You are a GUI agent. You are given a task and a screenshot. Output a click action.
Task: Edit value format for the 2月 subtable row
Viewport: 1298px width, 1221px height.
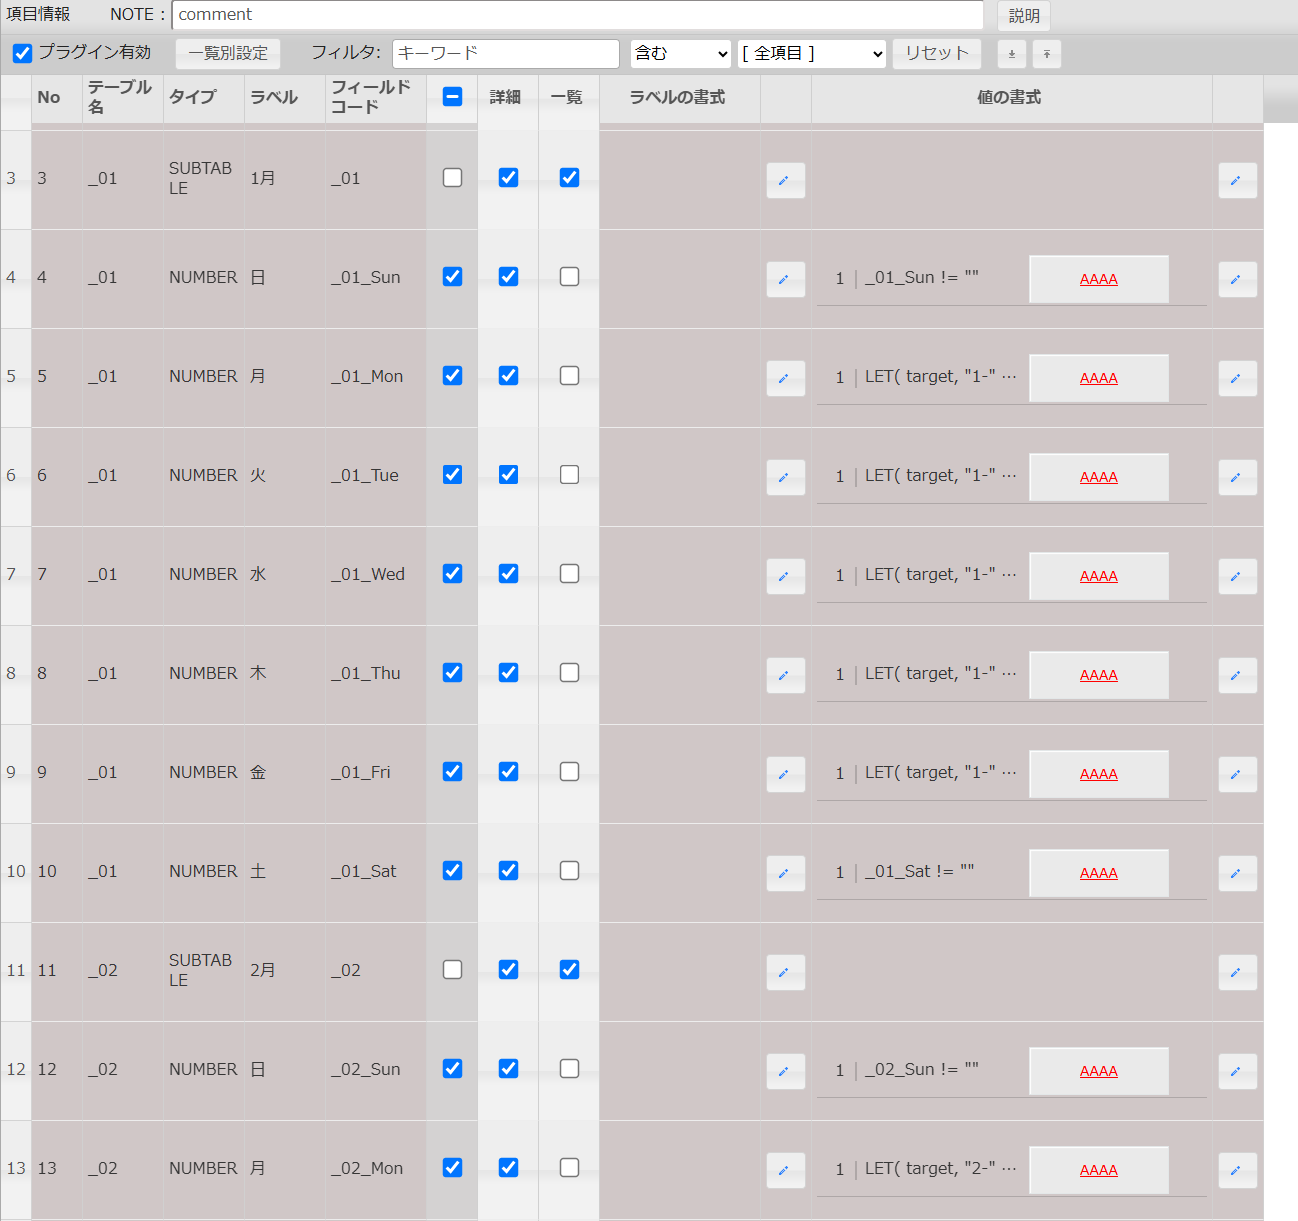pyautogui.click(x=1237, y=972)
